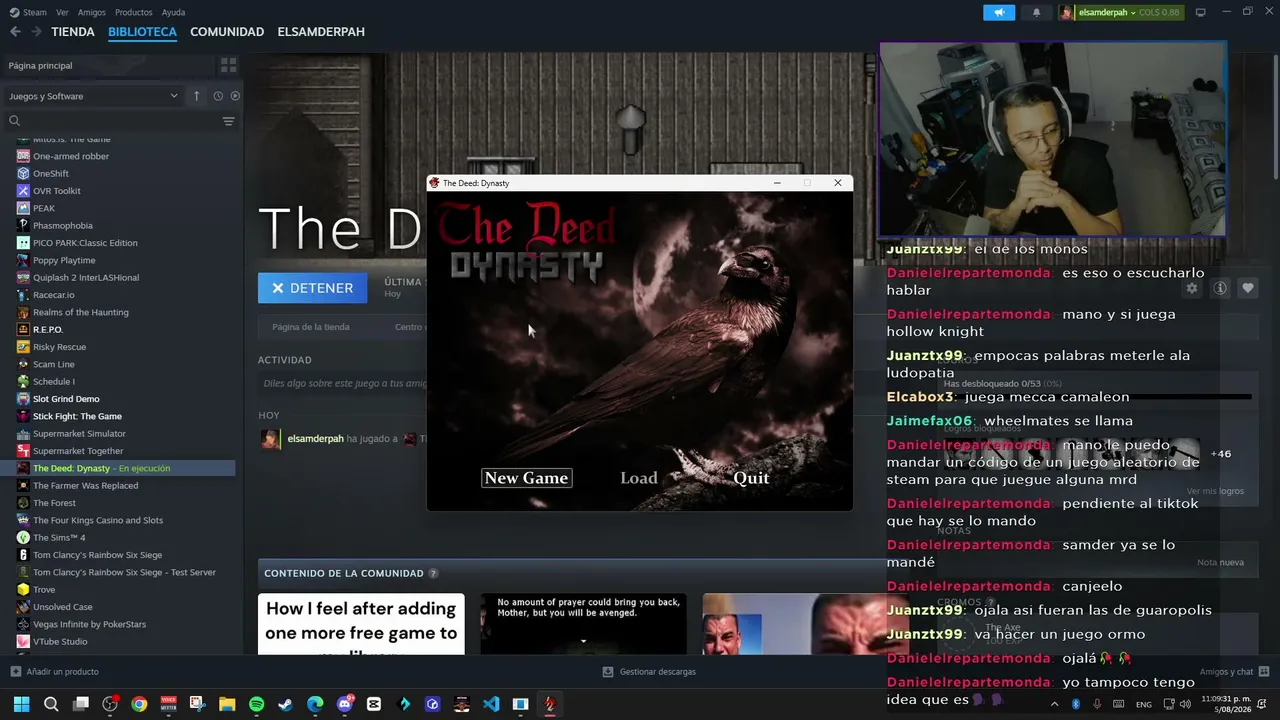Image resolution: width=1280 pixels, height=720 pixels.
Task: Click elsamderpah link in activity feed
Action: 315,439
